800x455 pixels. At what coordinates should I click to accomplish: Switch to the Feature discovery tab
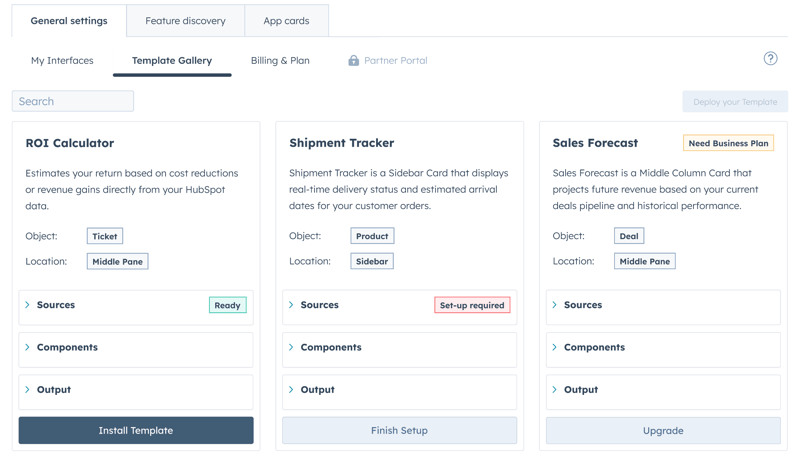(185, 21)
